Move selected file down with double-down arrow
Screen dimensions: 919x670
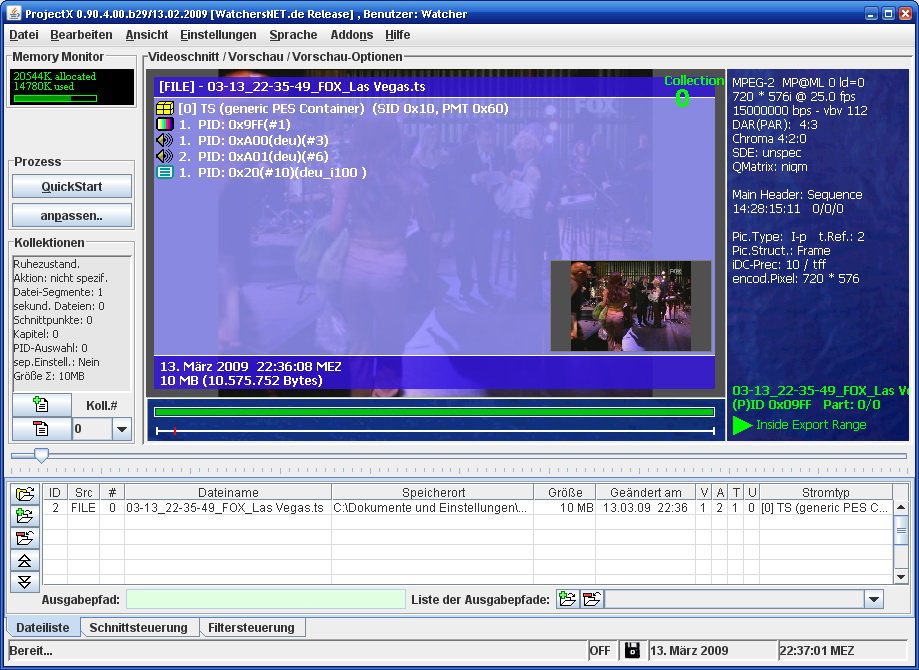(x=25, y=581)
